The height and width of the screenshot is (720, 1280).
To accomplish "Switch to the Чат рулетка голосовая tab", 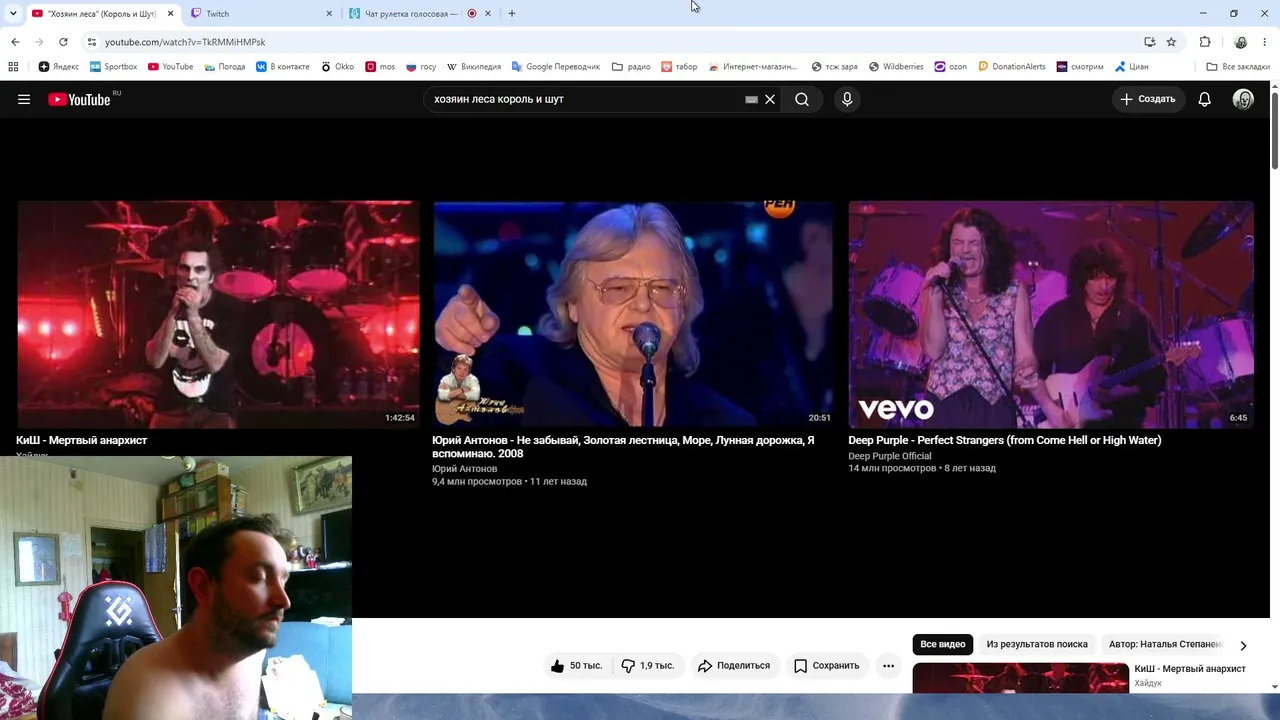I will coord(410,13).
